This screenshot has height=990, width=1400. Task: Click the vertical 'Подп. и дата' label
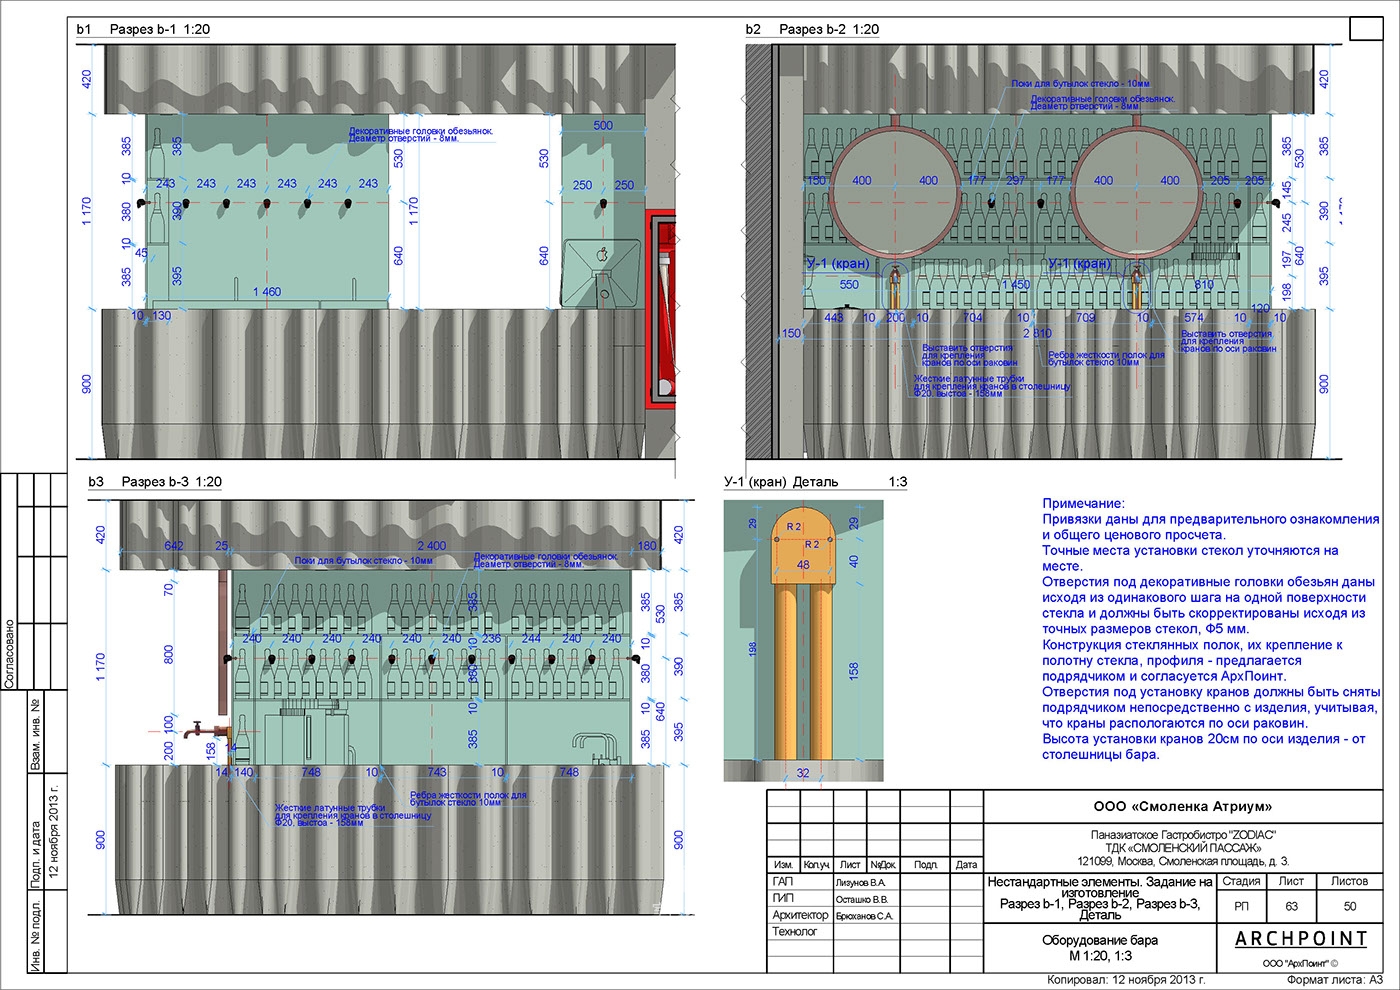pyautogui.click(x=36, y=854)
